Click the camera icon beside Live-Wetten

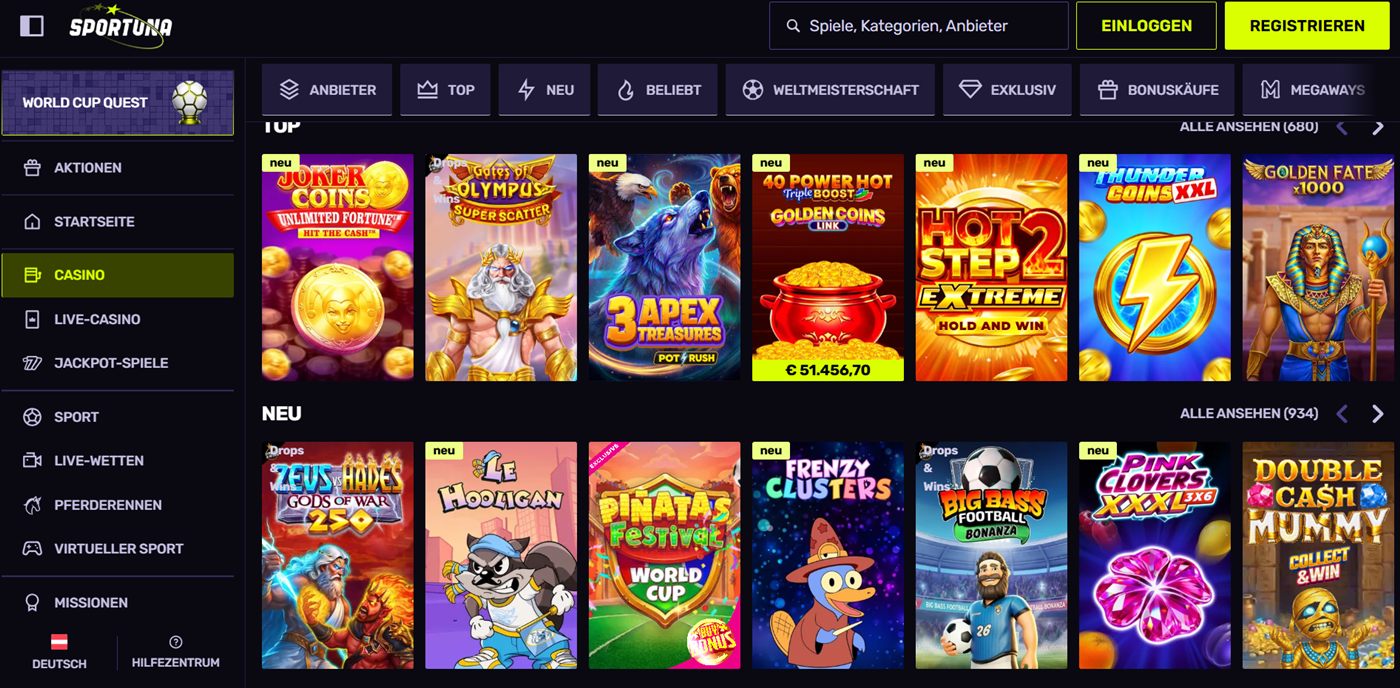(32, 461)
